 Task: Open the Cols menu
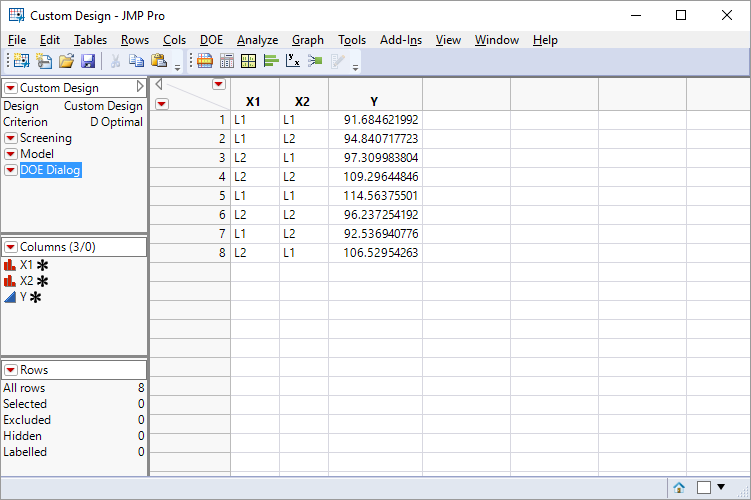click(x=174, y=40)
